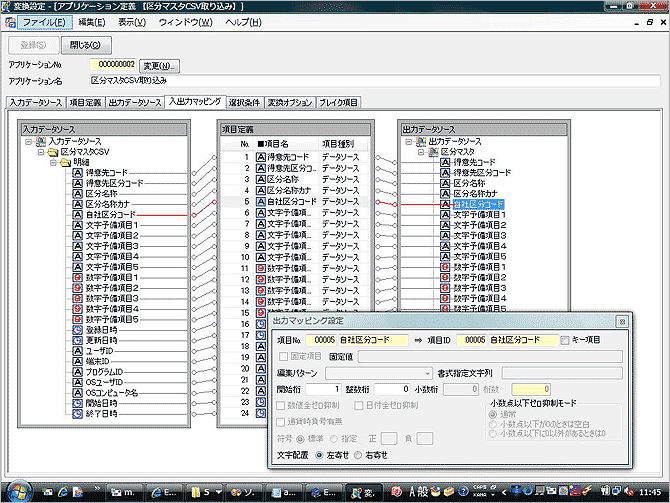Image resolution: width=670 pixels, height=503 pixels.
Task: Collapse the 入力データソース root tree node
Action: [x=28, y=141]
